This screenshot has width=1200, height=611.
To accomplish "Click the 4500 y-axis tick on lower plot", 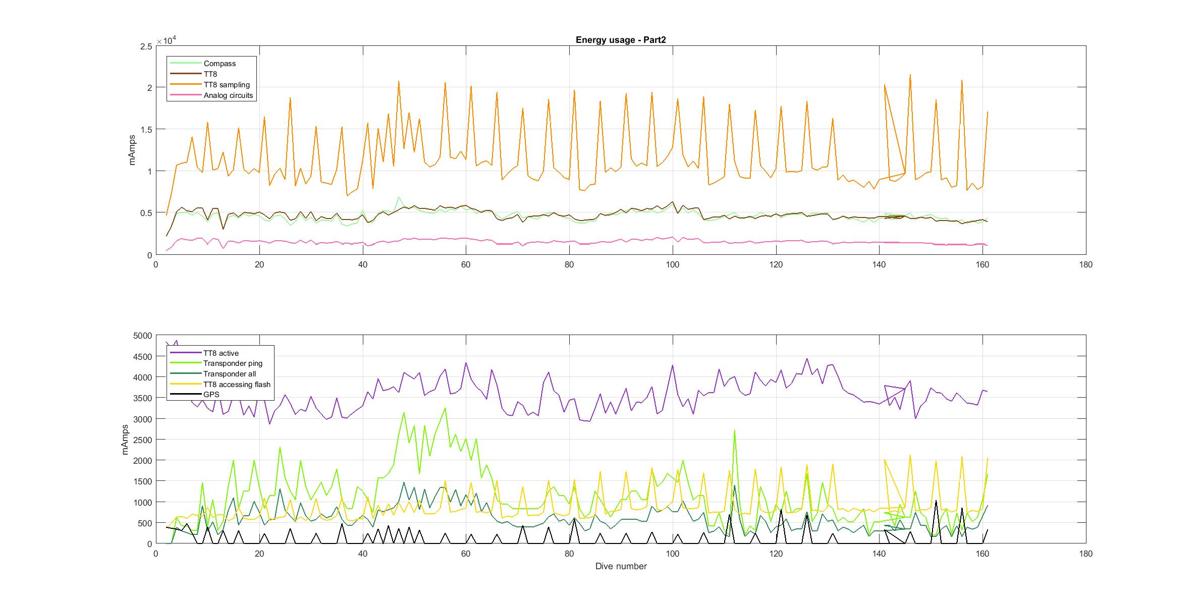I will (141, 357).
